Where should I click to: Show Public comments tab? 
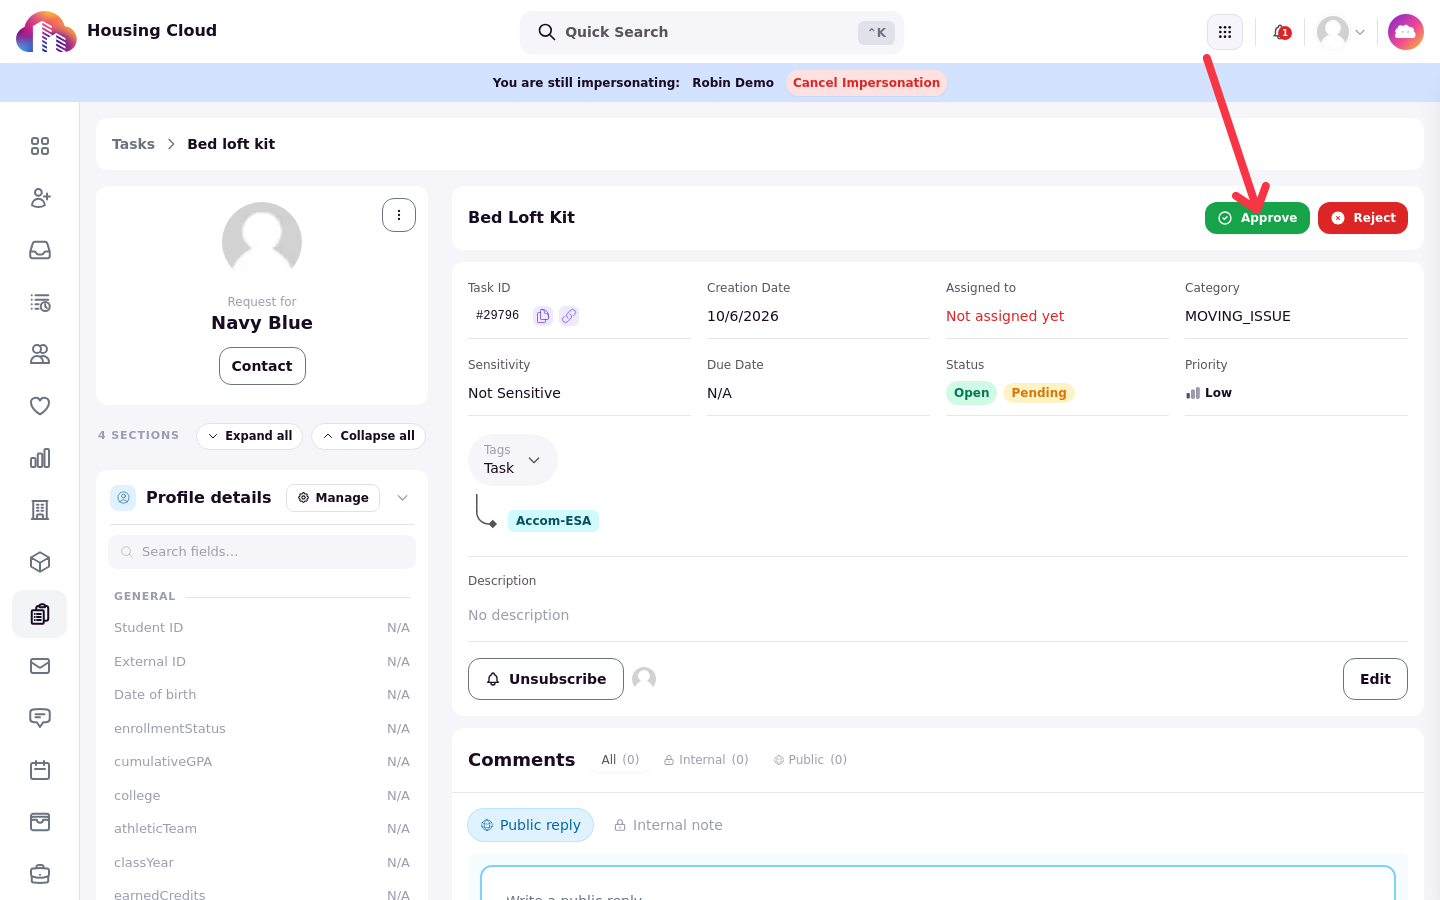[x=810, y=760]
